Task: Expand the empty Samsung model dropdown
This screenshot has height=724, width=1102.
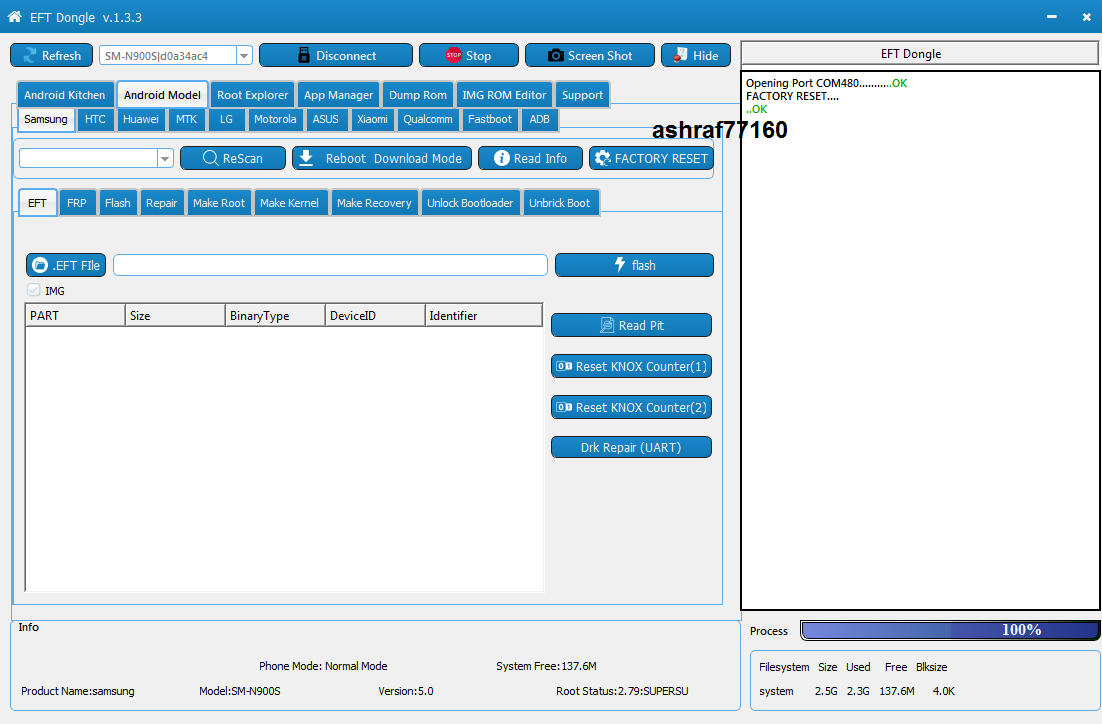Action: [165, 158]
